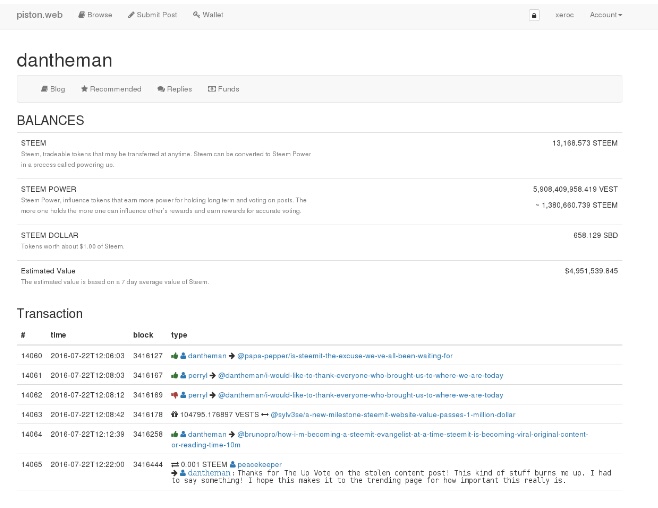
Task: Click the upvote thumb icon in row 14064
Action: click(x=175, y=434)
